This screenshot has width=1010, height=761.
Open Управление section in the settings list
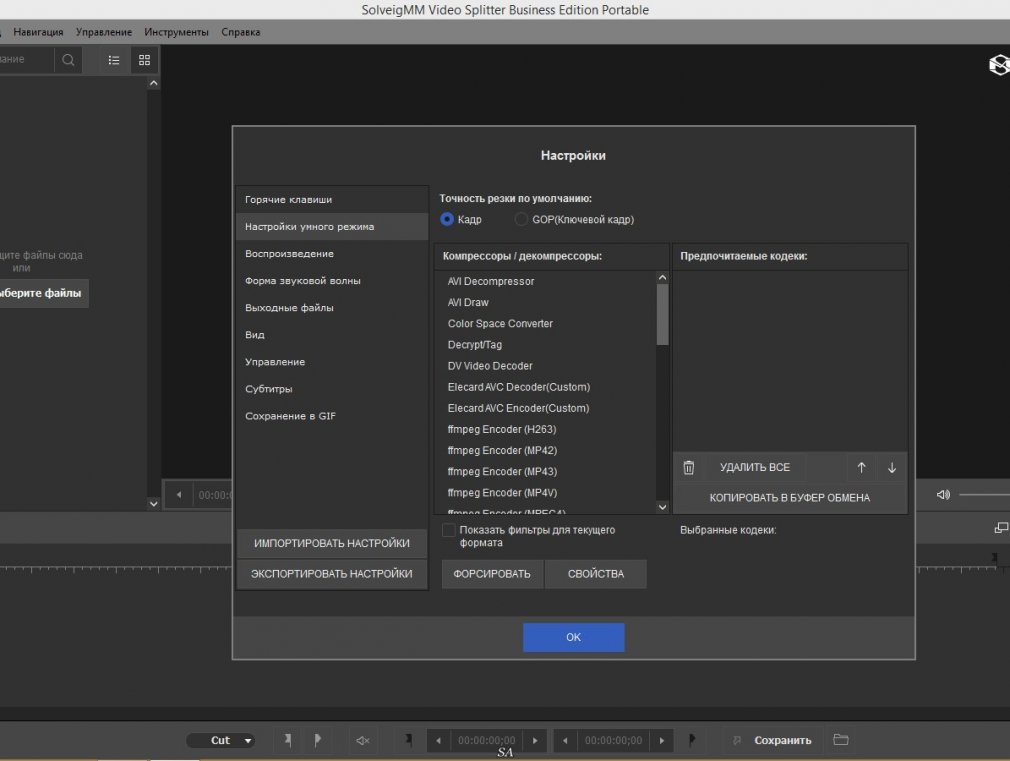pyautogui.click(x=332, y=362)
